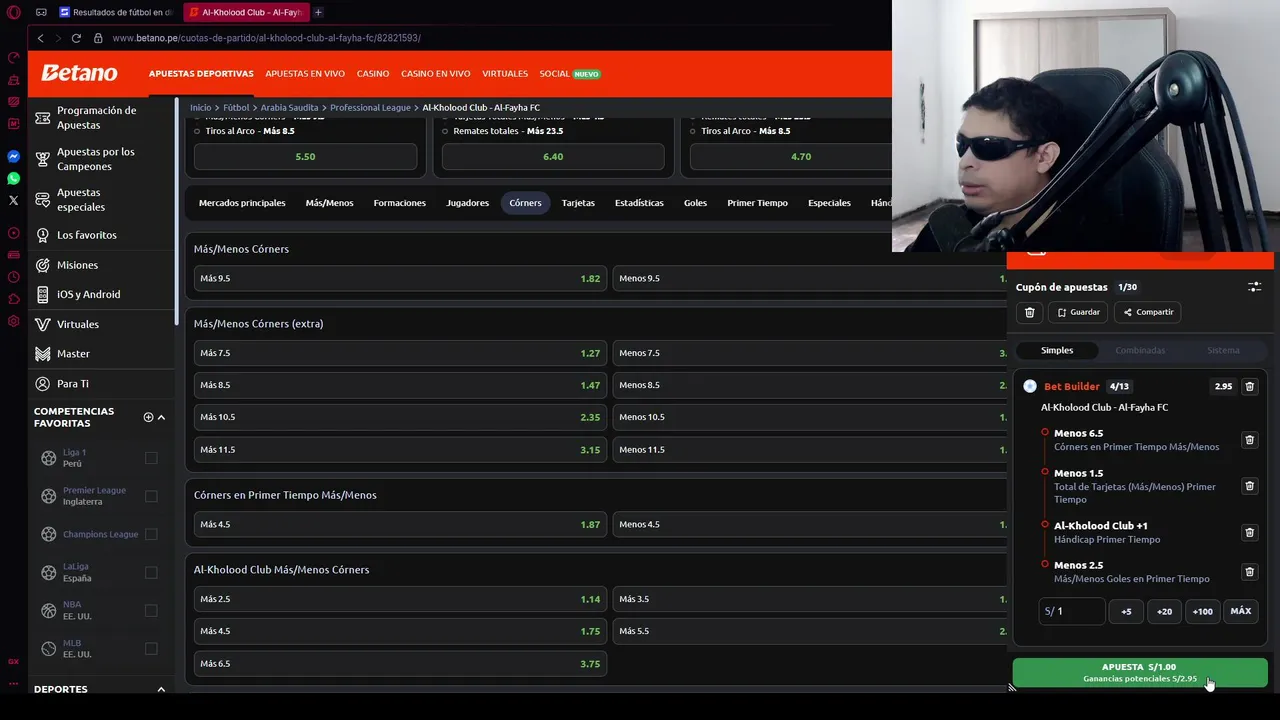Viewport: 1280px width, 720px height.
Task: Open the Primer Tiempo market tab
Action: pos(757,203)
